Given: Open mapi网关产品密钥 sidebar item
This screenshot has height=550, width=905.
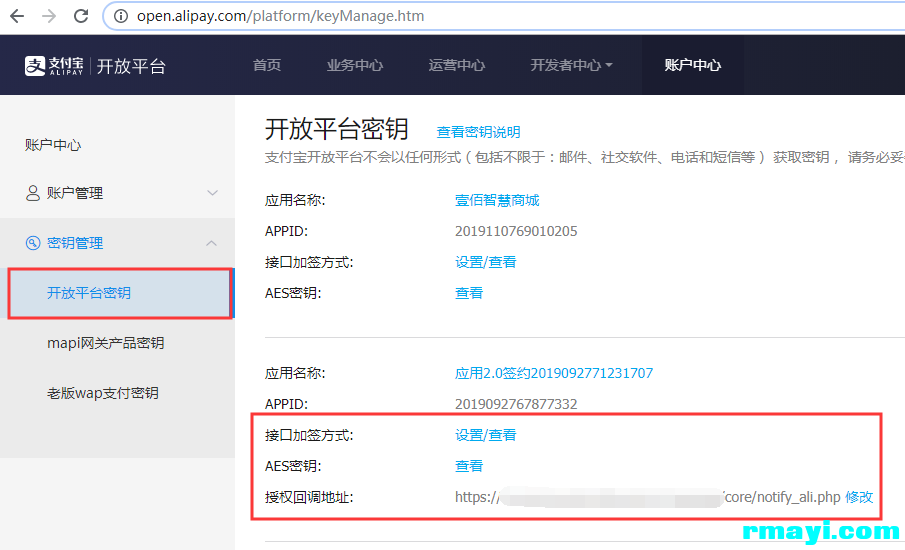Looking at the screenshot, I should click(x=106, y=343).
